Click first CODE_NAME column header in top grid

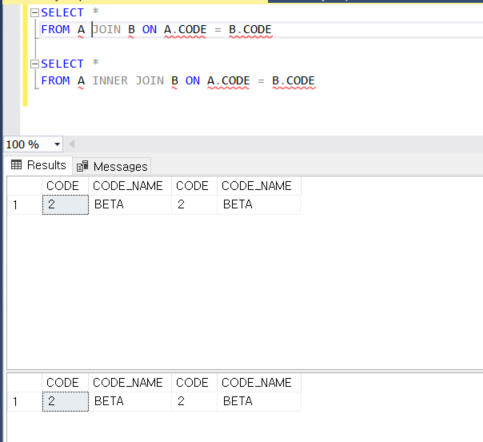coord(130,186)
